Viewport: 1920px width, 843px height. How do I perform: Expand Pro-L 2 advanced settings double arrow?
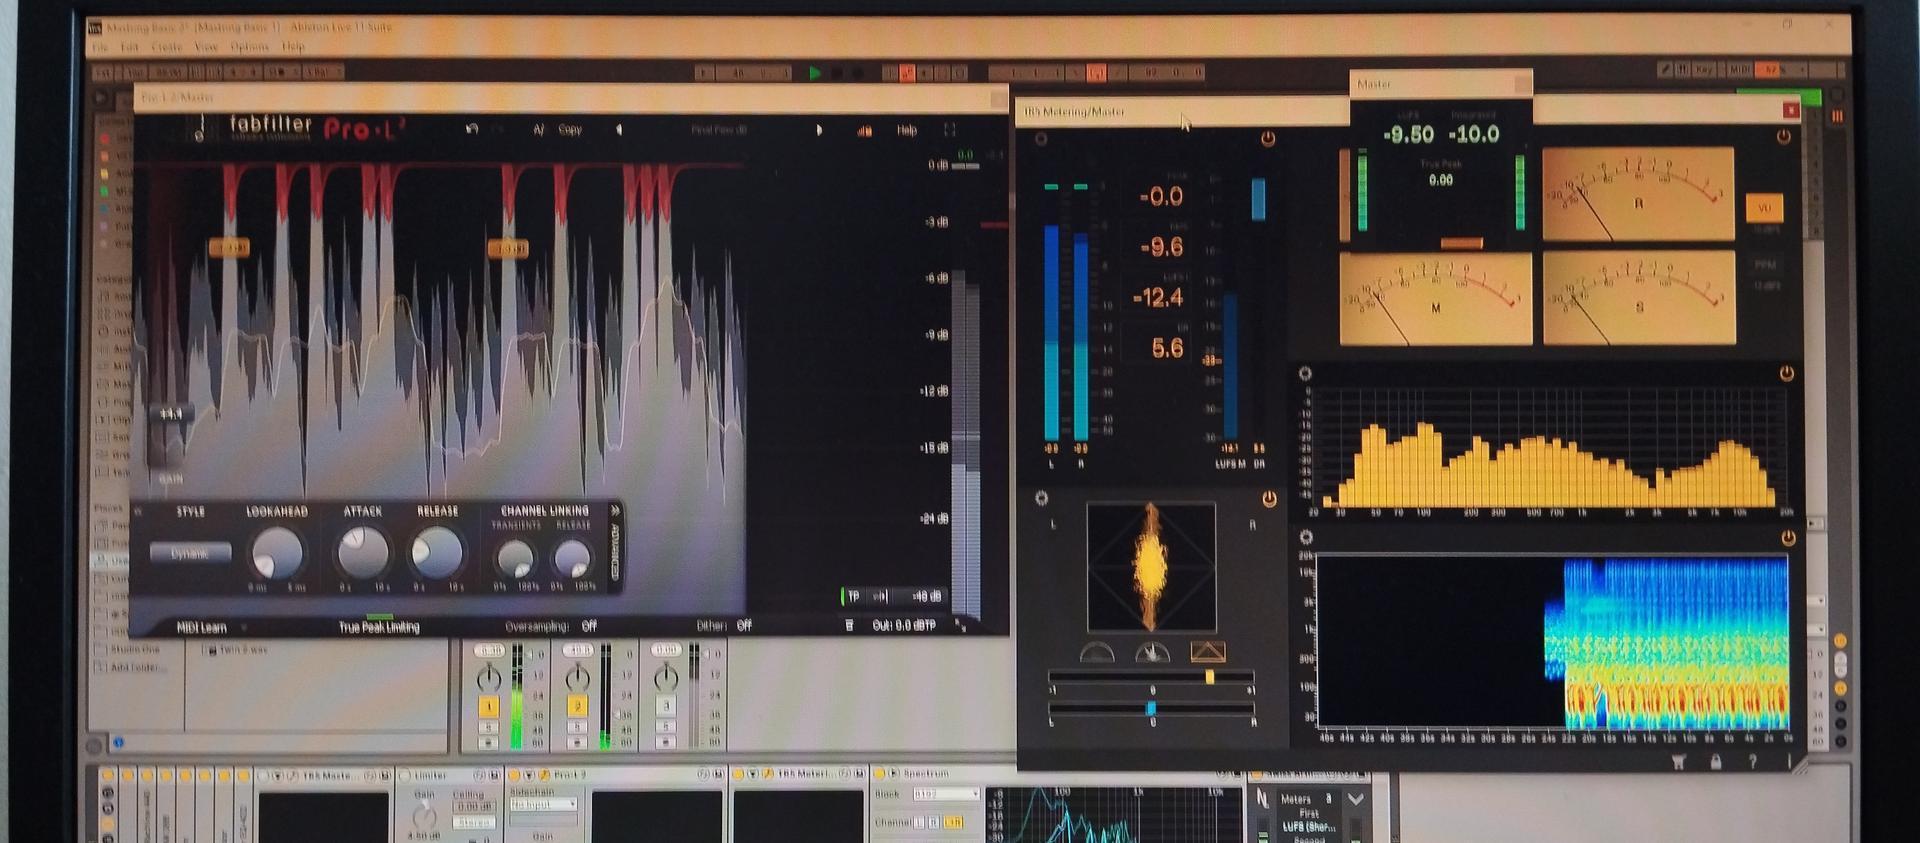tap(615, 510)
